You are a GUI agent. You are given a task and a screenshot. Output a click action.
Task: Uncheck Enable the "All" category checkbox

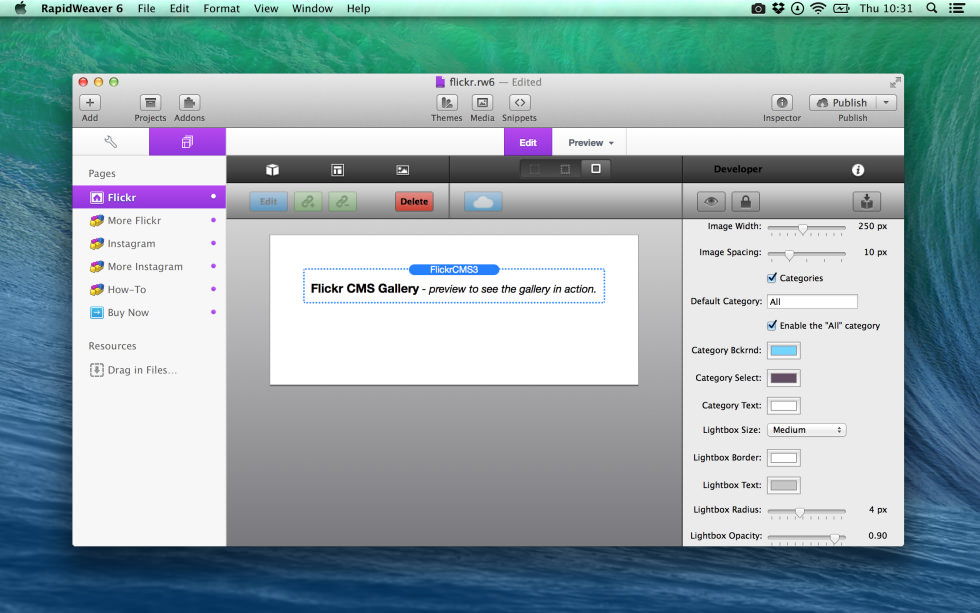click(772, 325)
